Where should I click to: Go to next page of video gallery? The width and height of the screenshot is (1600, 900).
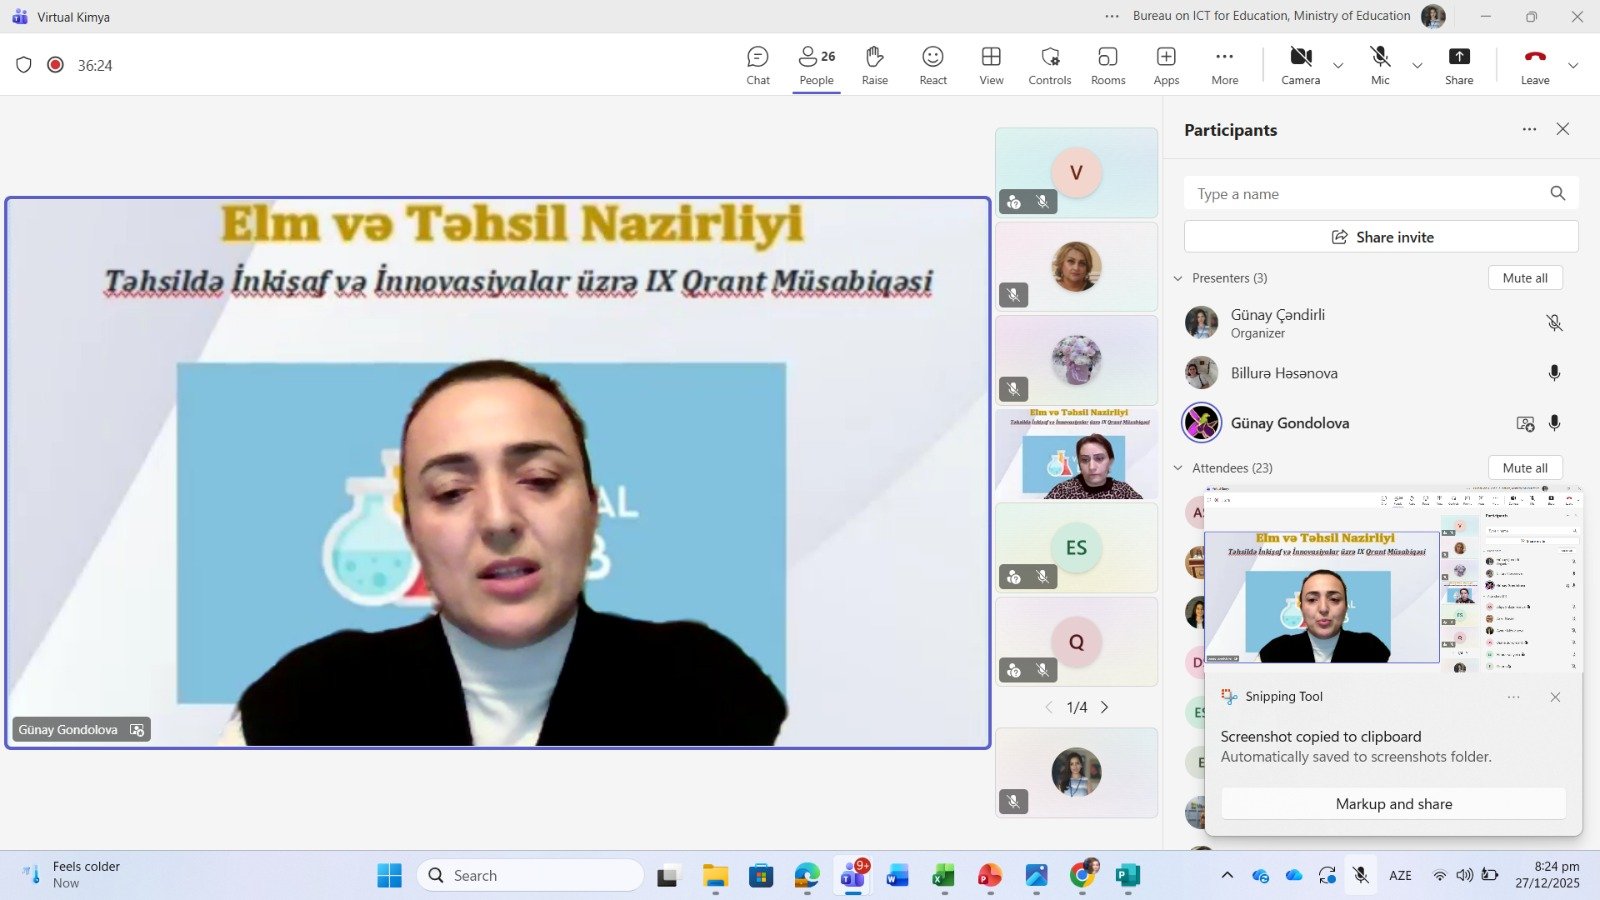[1105, 707]
